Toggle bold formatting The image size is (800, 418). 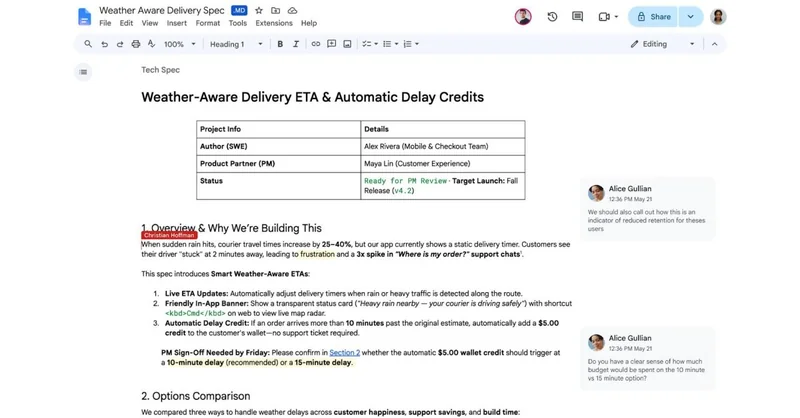click(x=280, y=44)
